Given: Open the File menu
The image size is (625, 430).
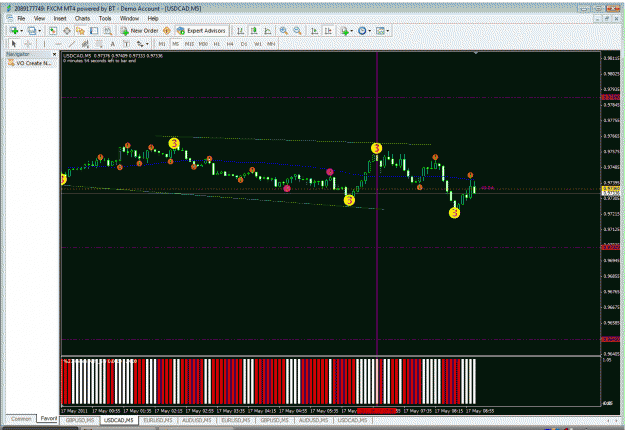Looking at the screenshot, I should pos(21,18).
